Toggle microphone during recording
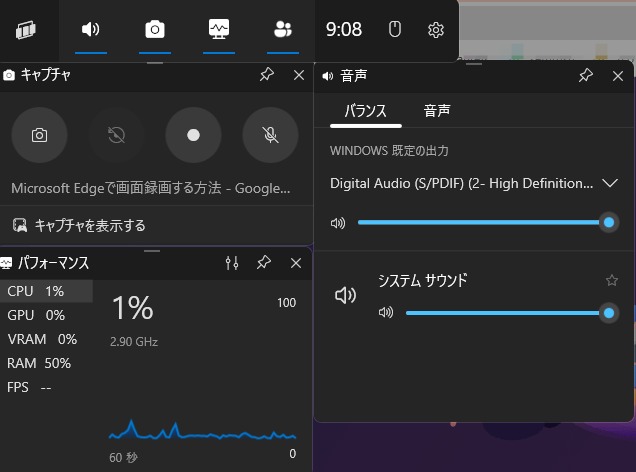 [270, 135]
